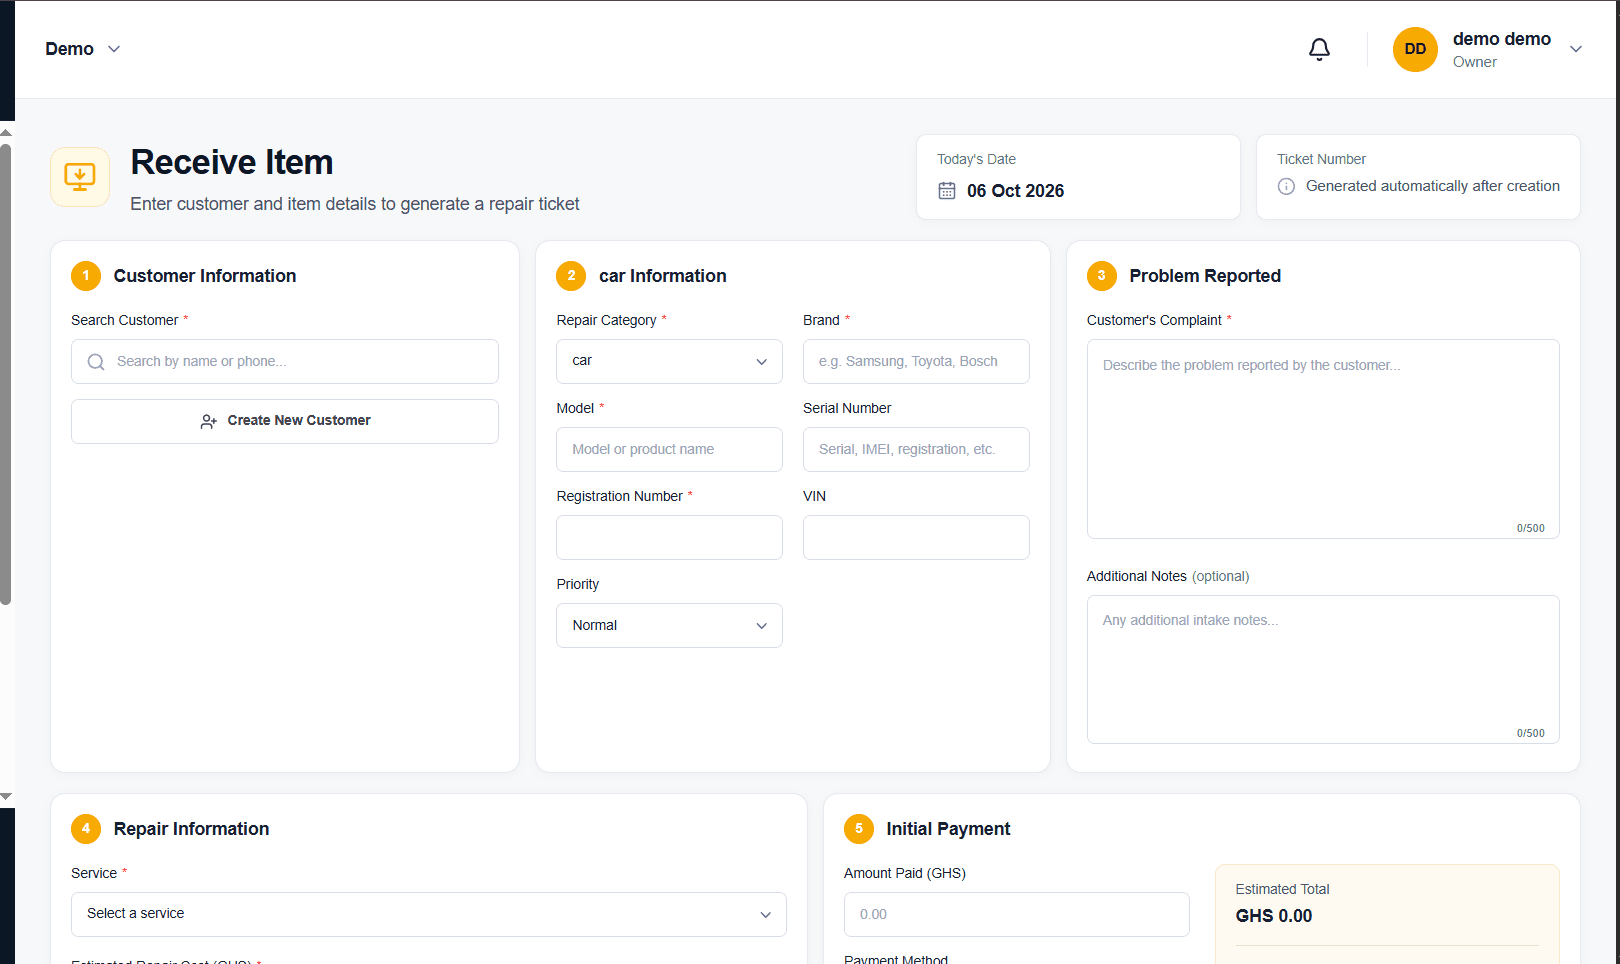The height and width of the screenshot is (964, 1620).
Task: Click the sidebar scroll down arrow
Action: click(6, 797)
